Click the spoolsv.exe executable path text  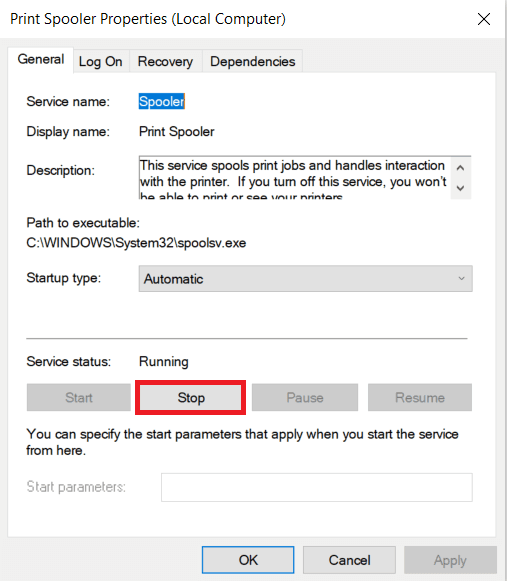(136, 243)
